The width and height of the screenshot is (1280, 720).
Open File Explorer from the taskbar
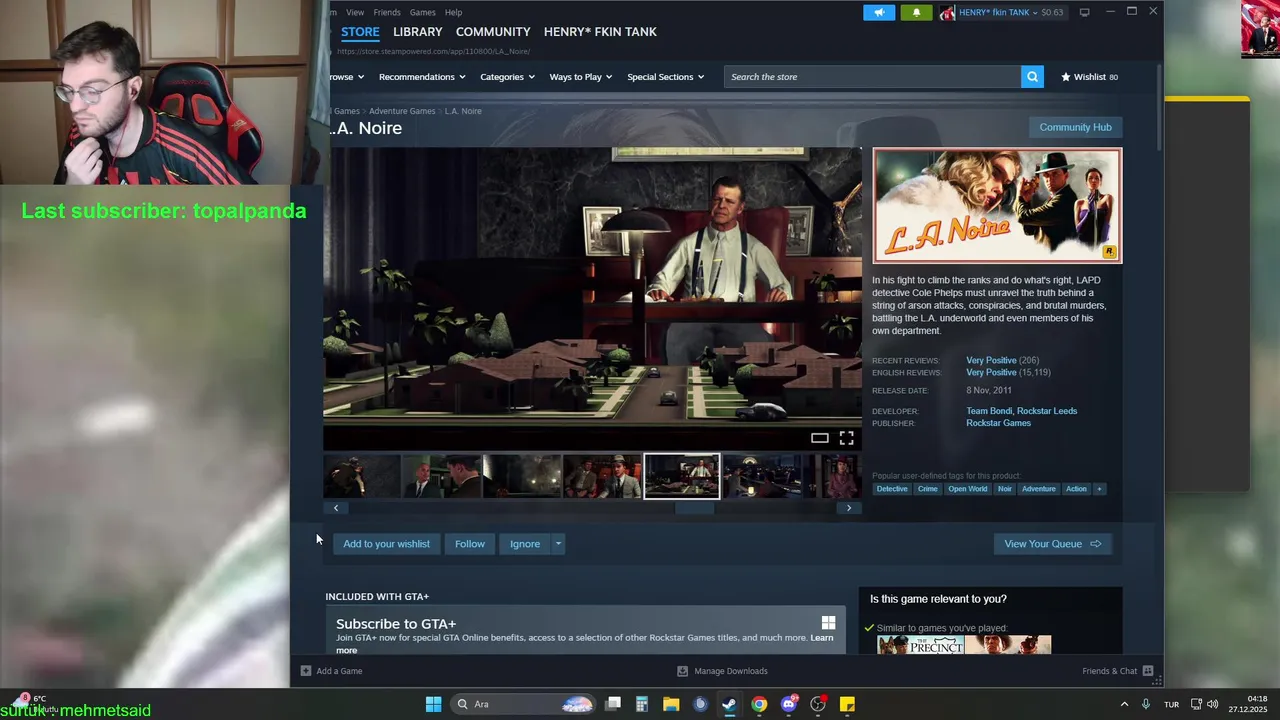[x=671, y=704]
